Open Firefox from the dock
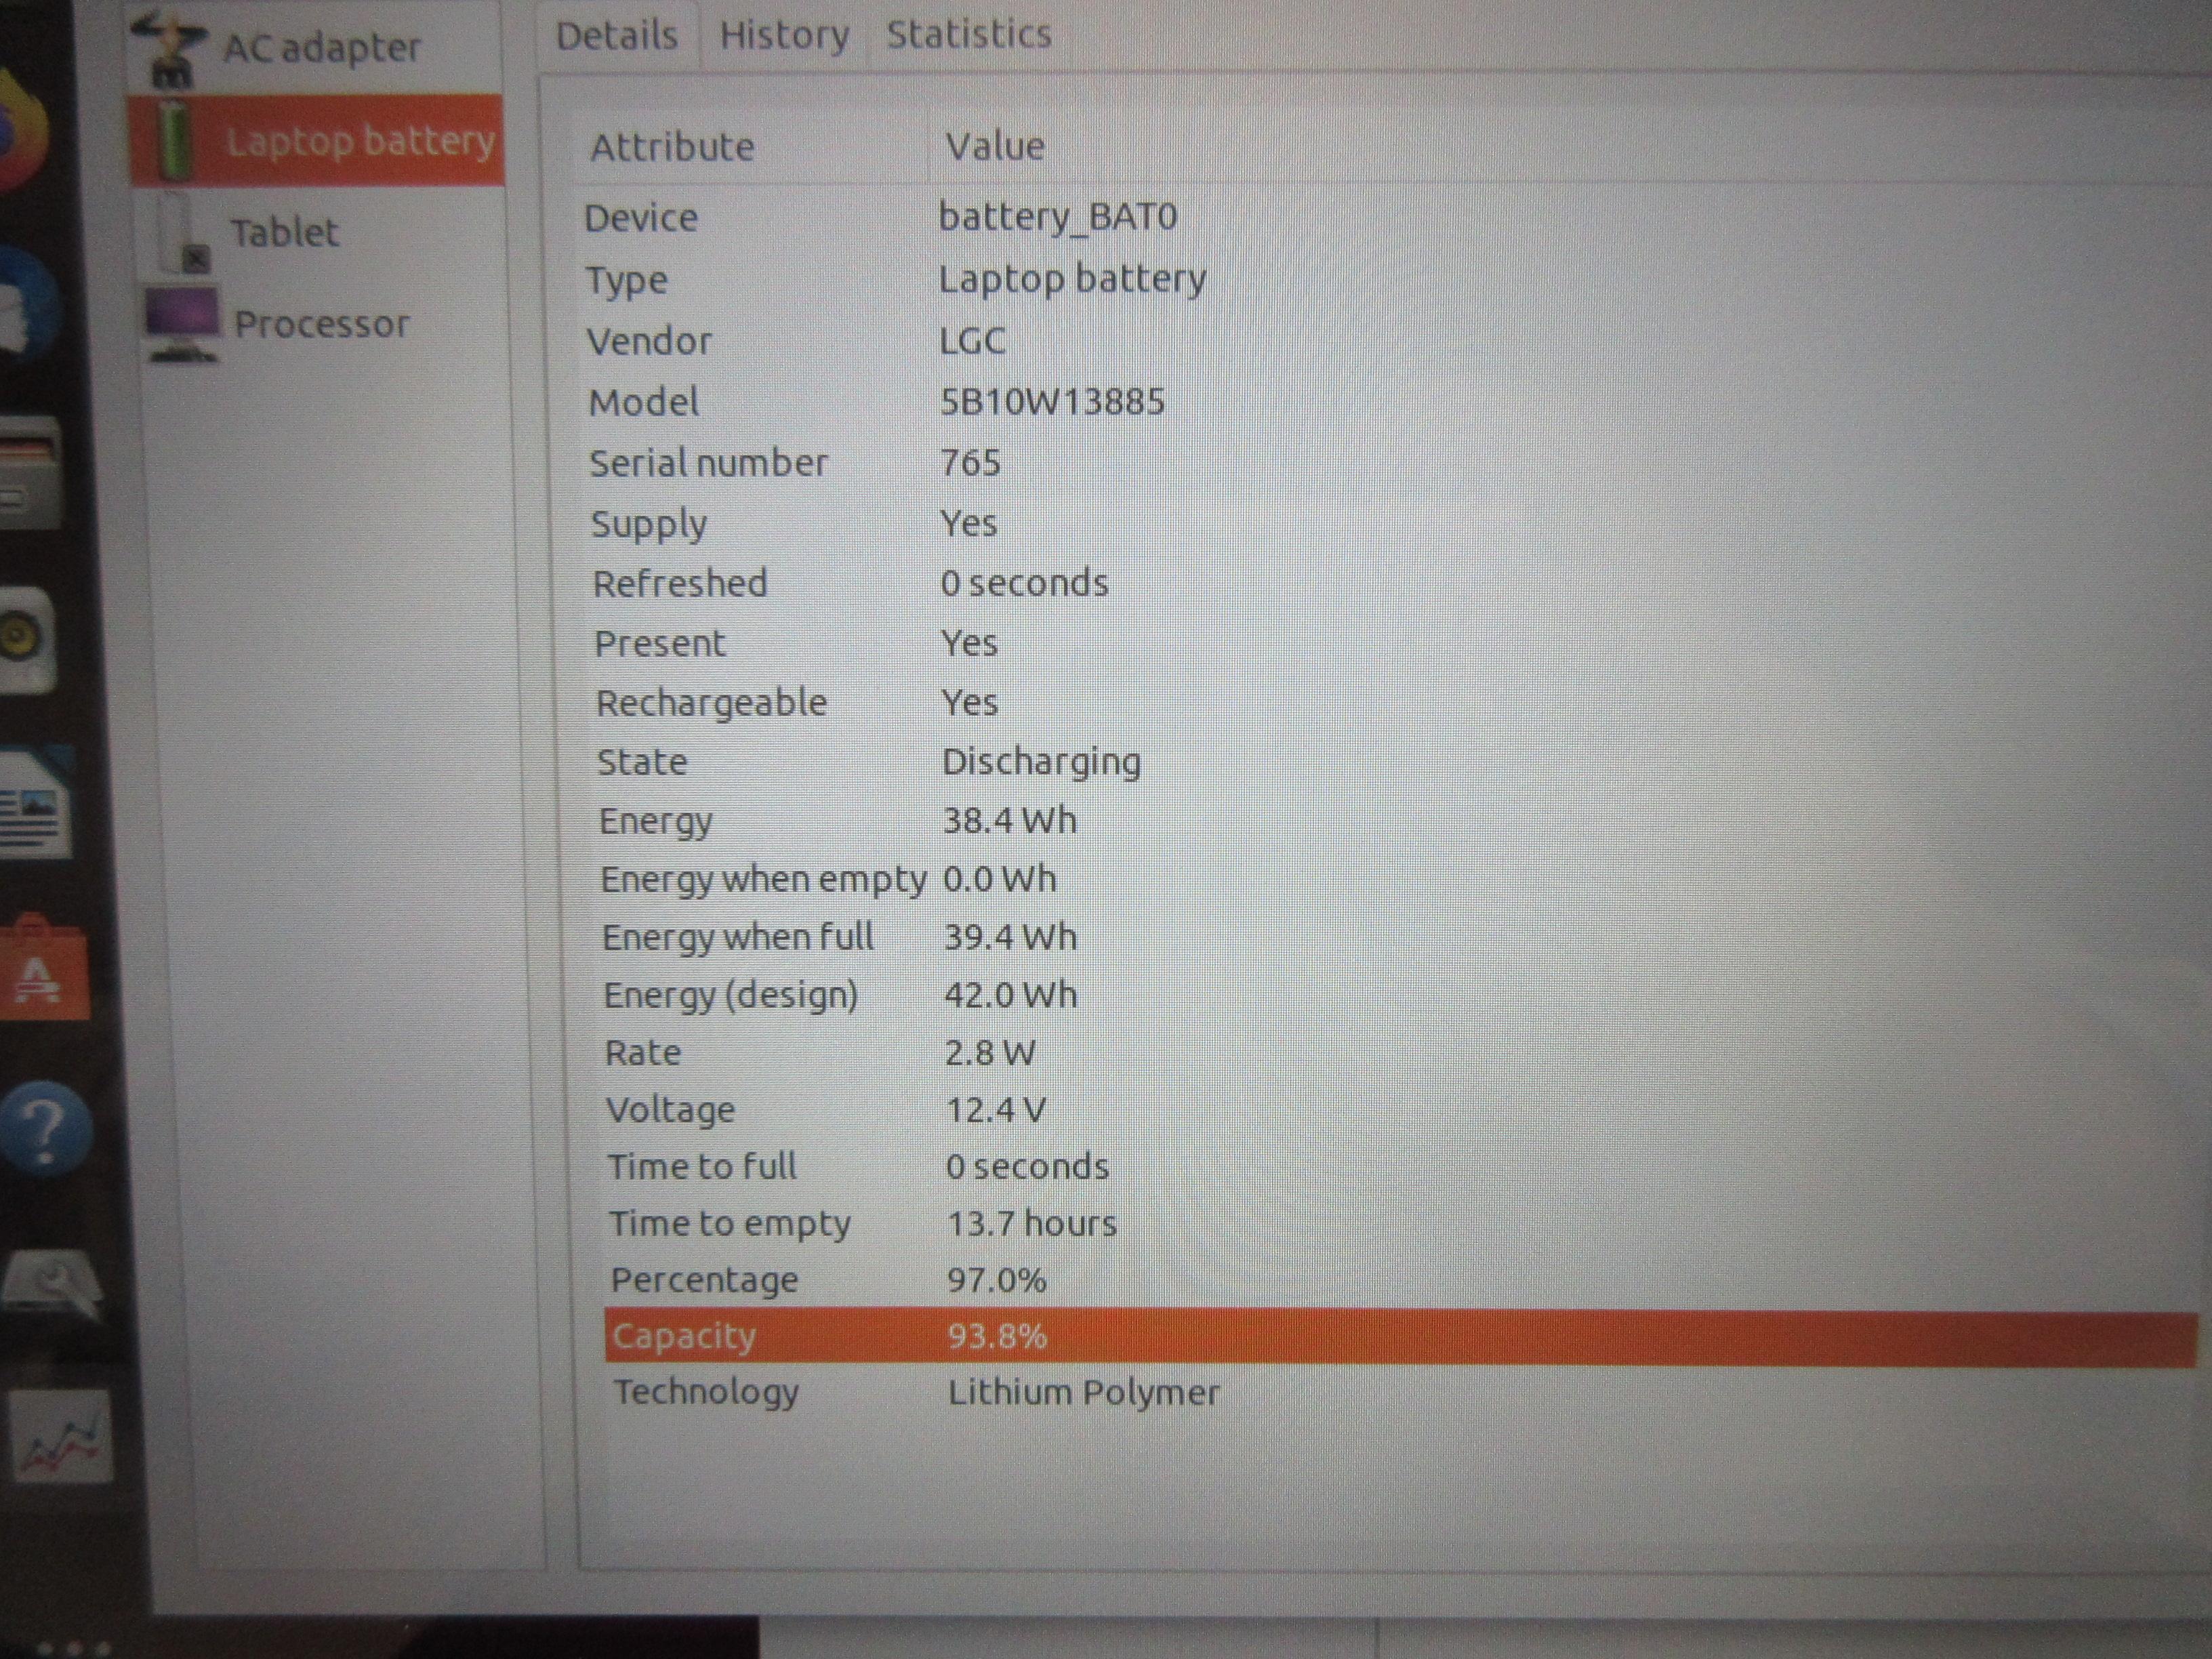 (x=22, y=130)
